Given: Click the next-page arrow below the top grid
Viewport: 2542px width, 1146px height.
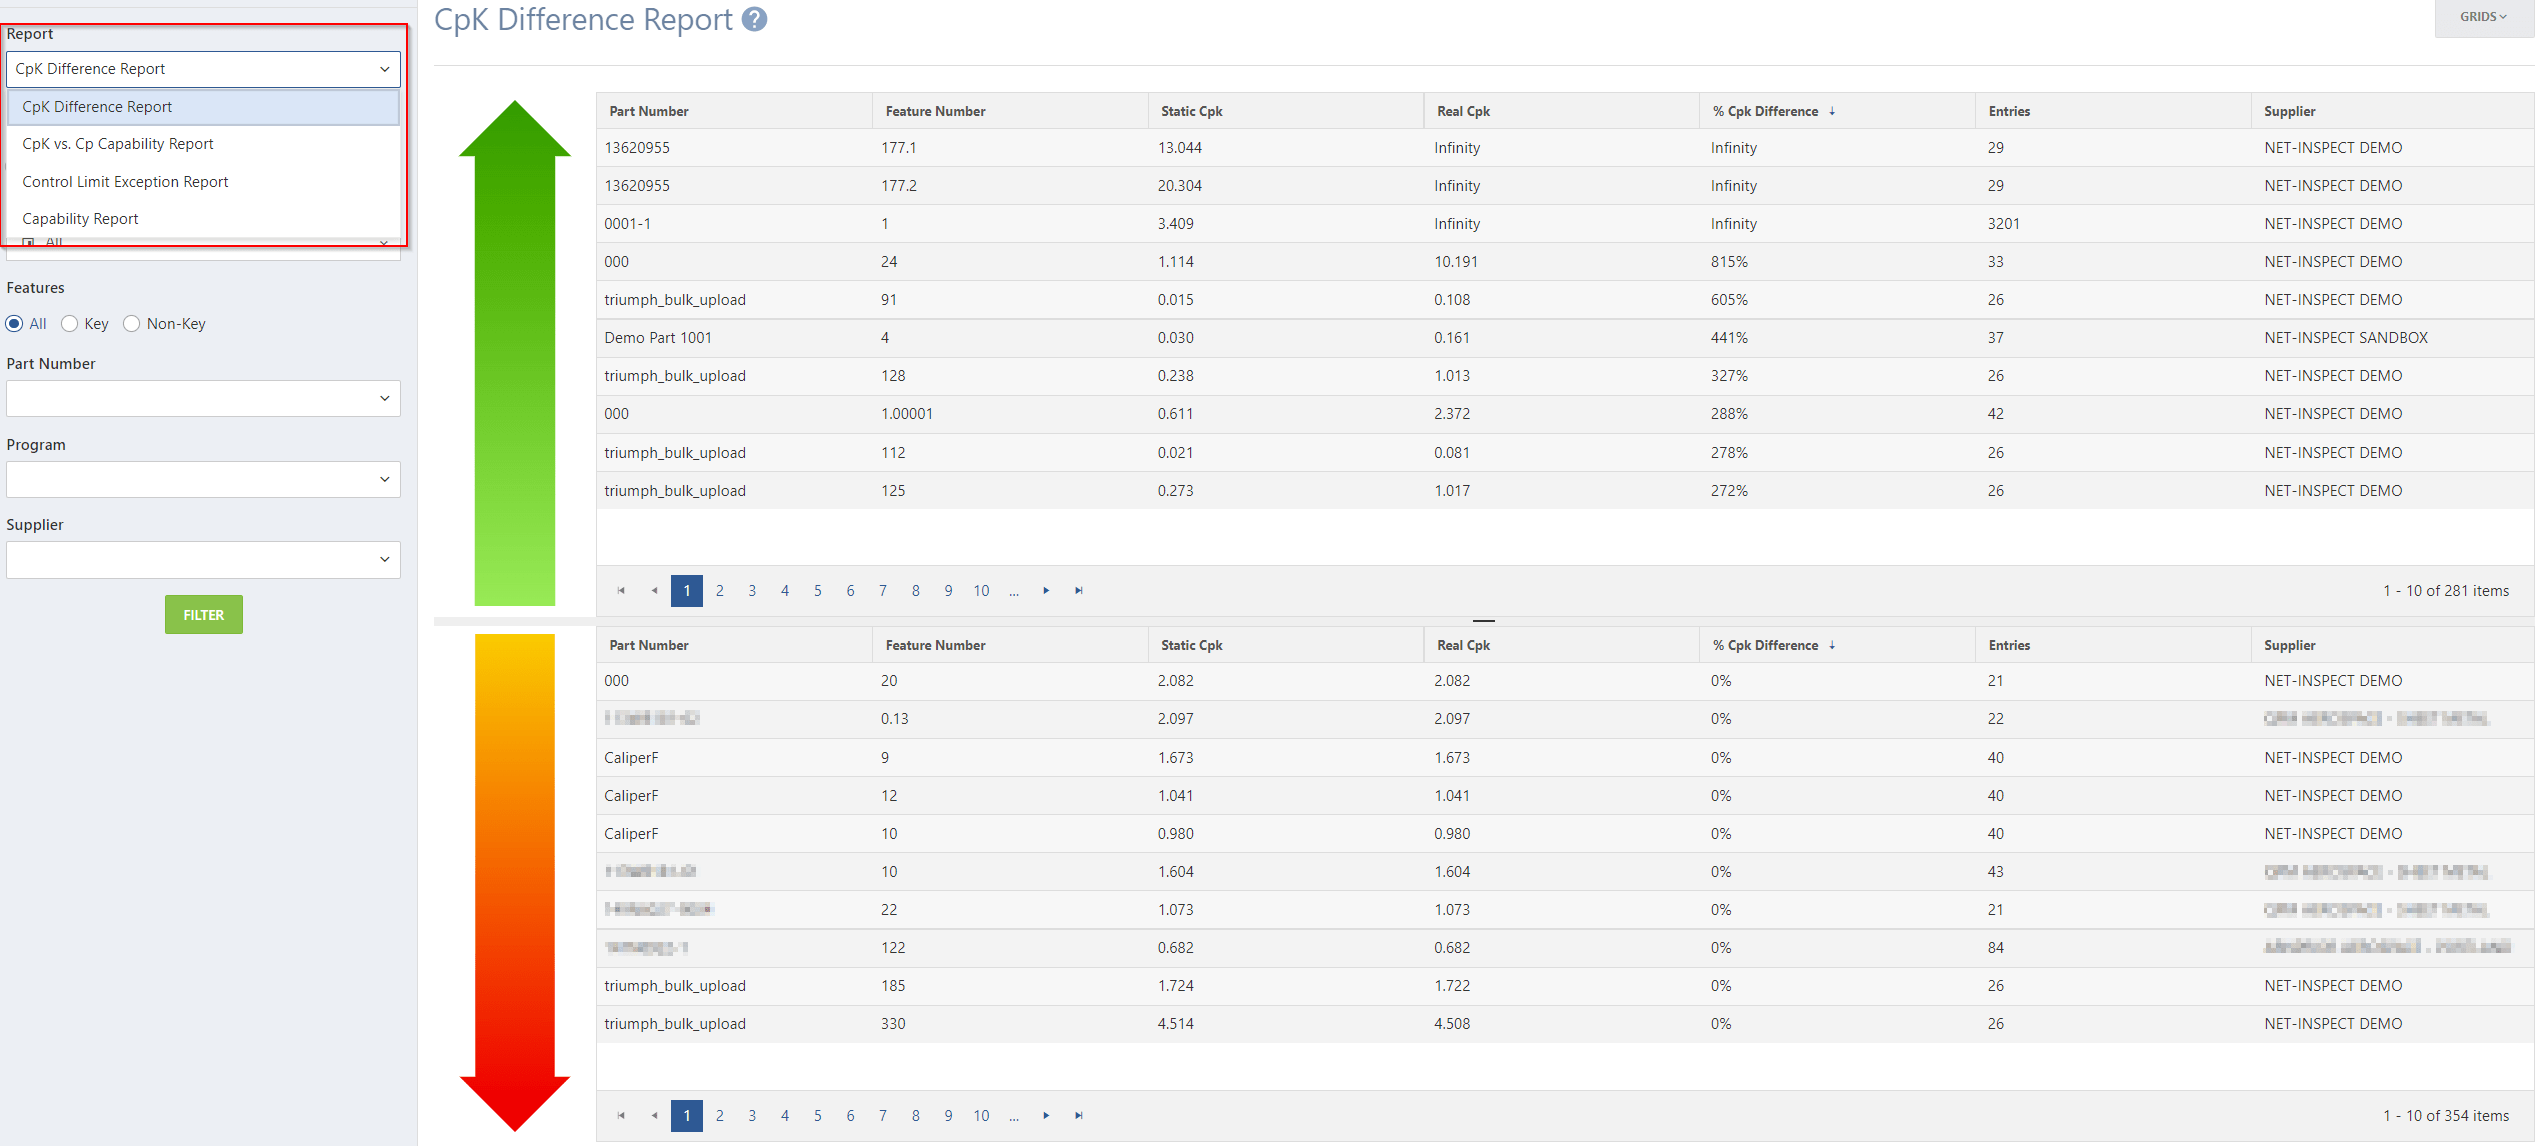Looking at the screenshot, I should (1046, 590).
